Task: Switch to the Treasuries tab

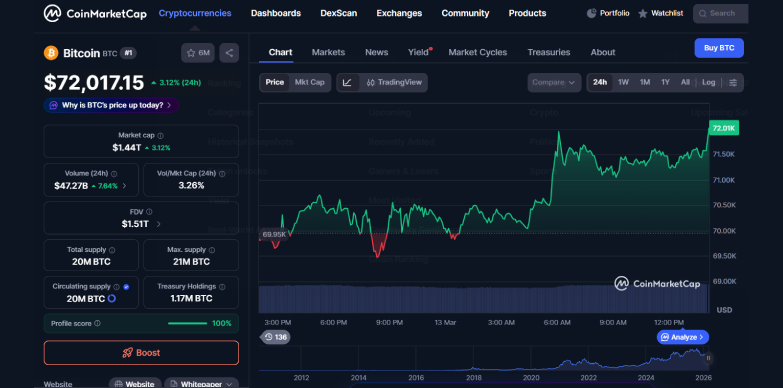Action: tap(549, 52)
